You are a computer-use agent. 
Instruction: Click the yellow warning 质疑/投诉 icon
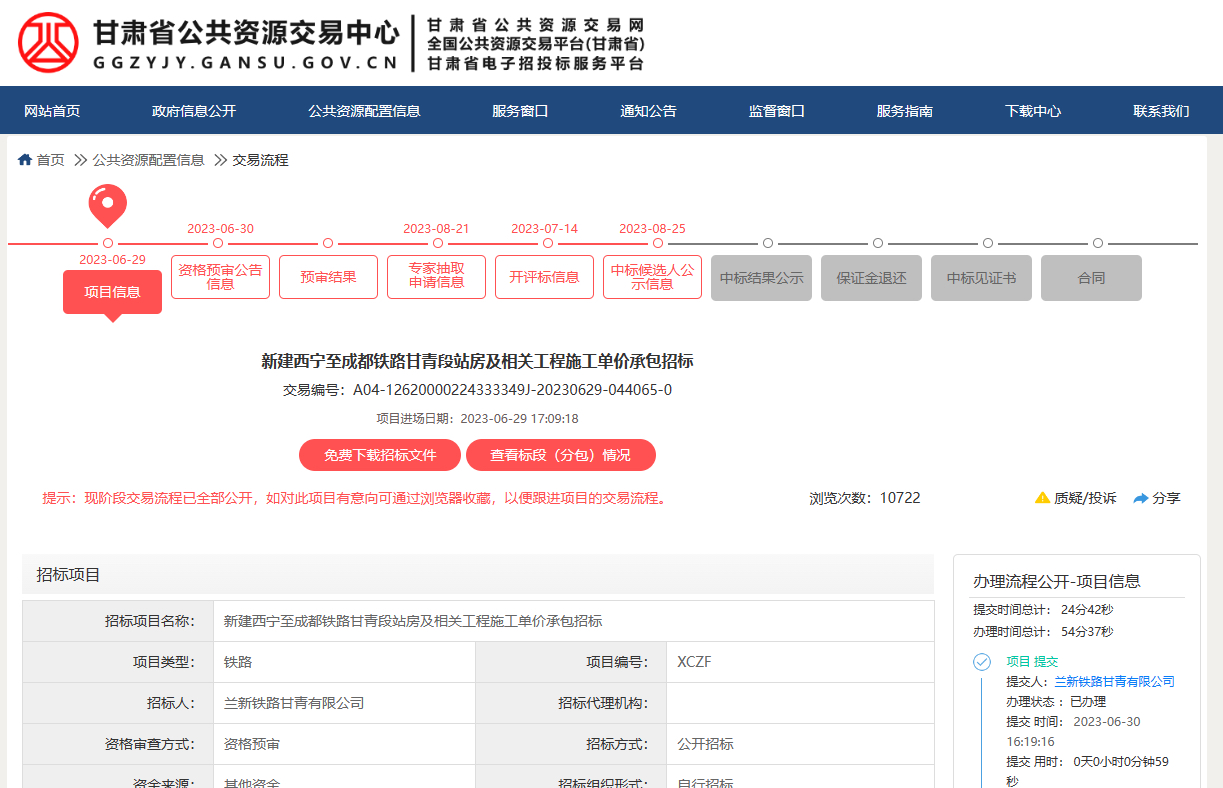pos(1042,498)
